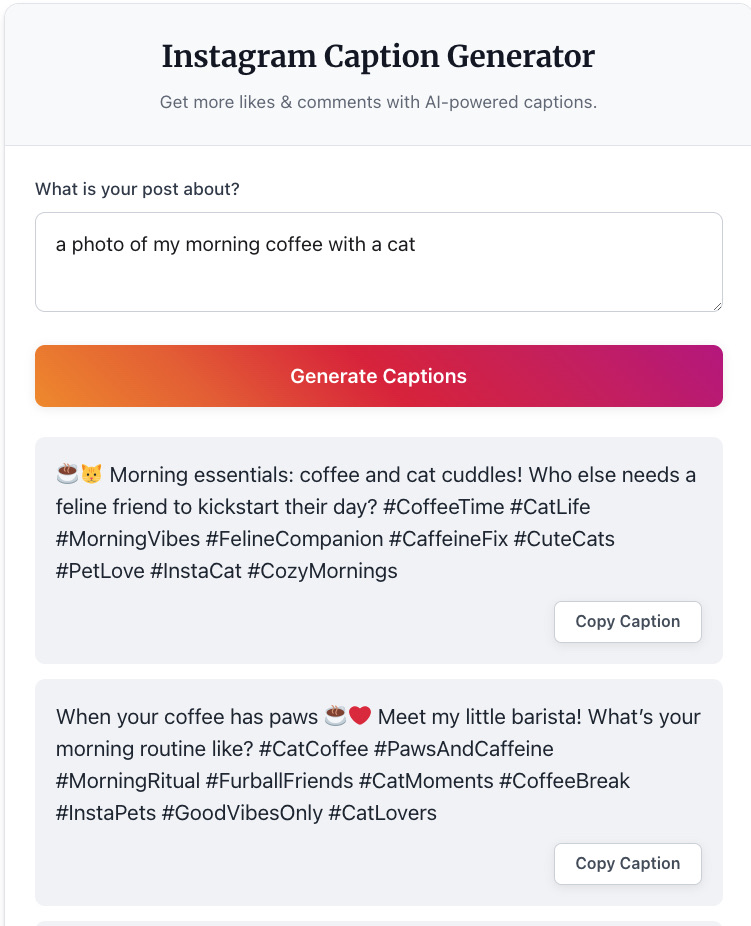Click the Instagram Caption Generator title

[x=378, y=57]
